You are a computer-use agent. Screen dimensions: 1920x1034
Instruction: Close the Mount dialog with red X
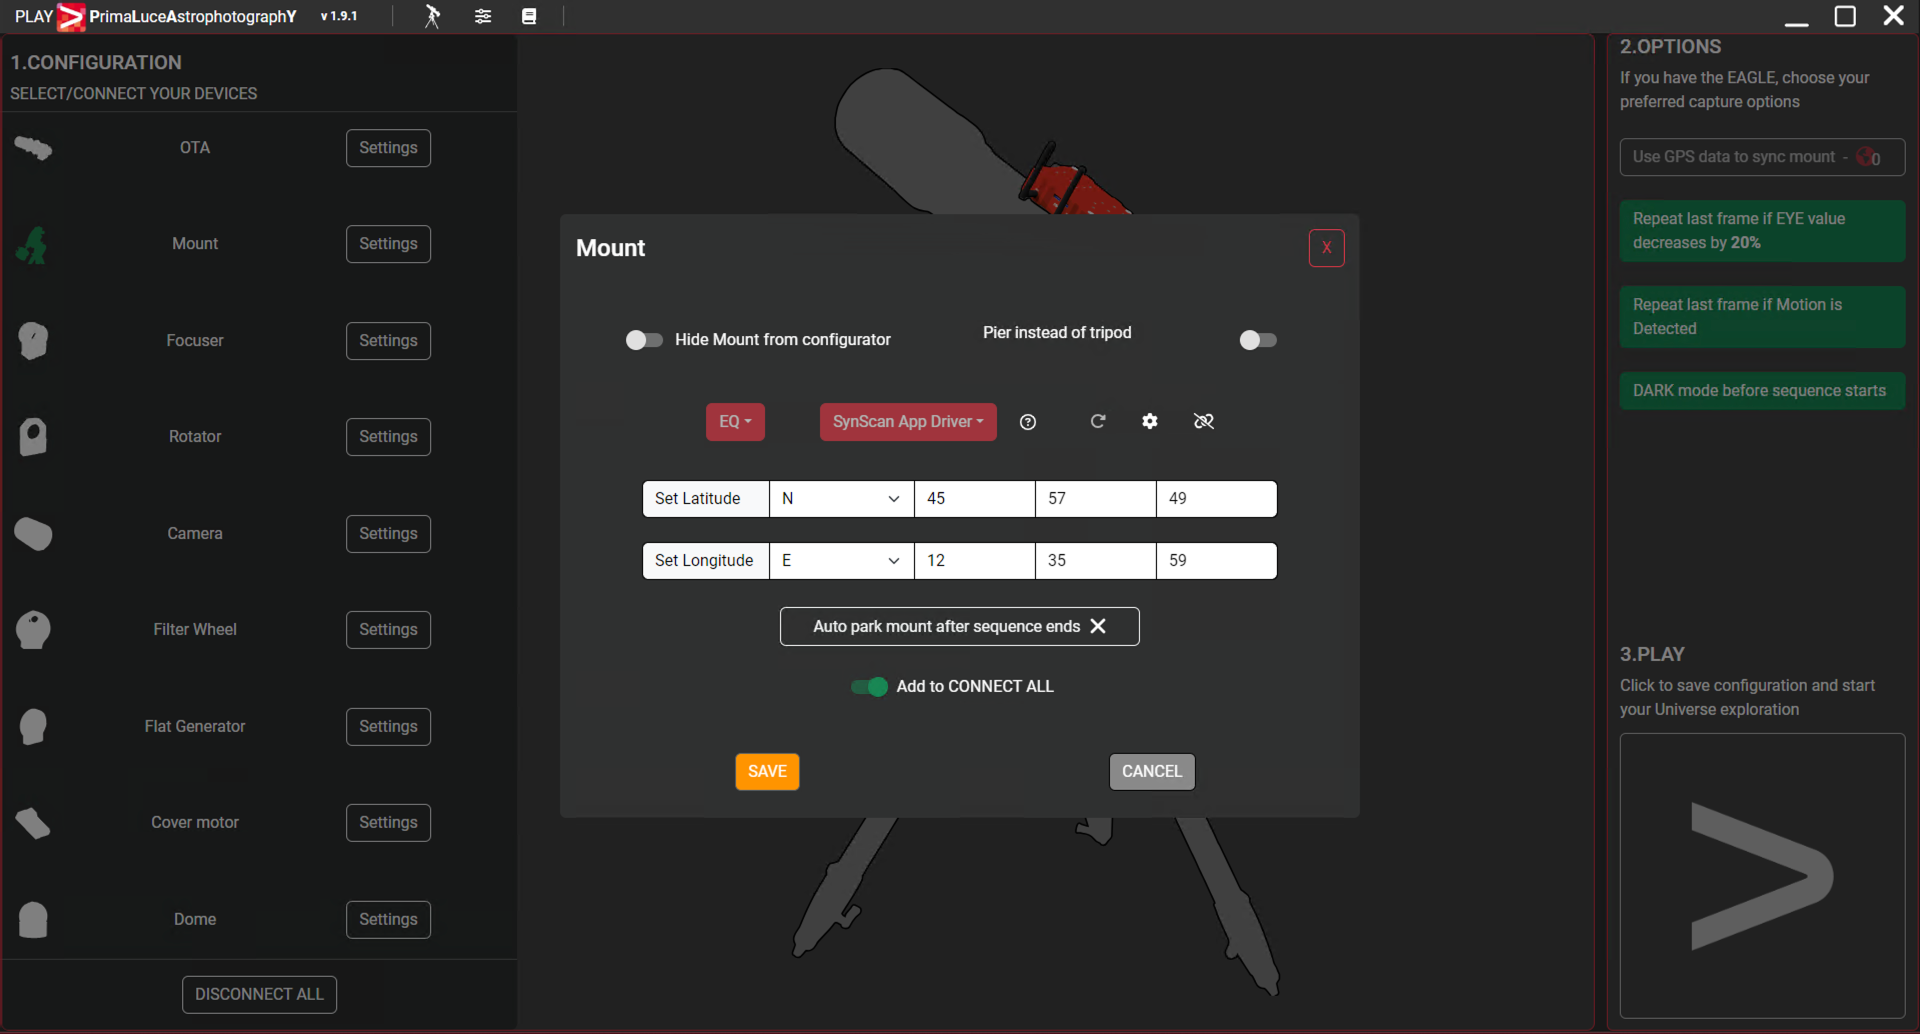point(1327,248)
